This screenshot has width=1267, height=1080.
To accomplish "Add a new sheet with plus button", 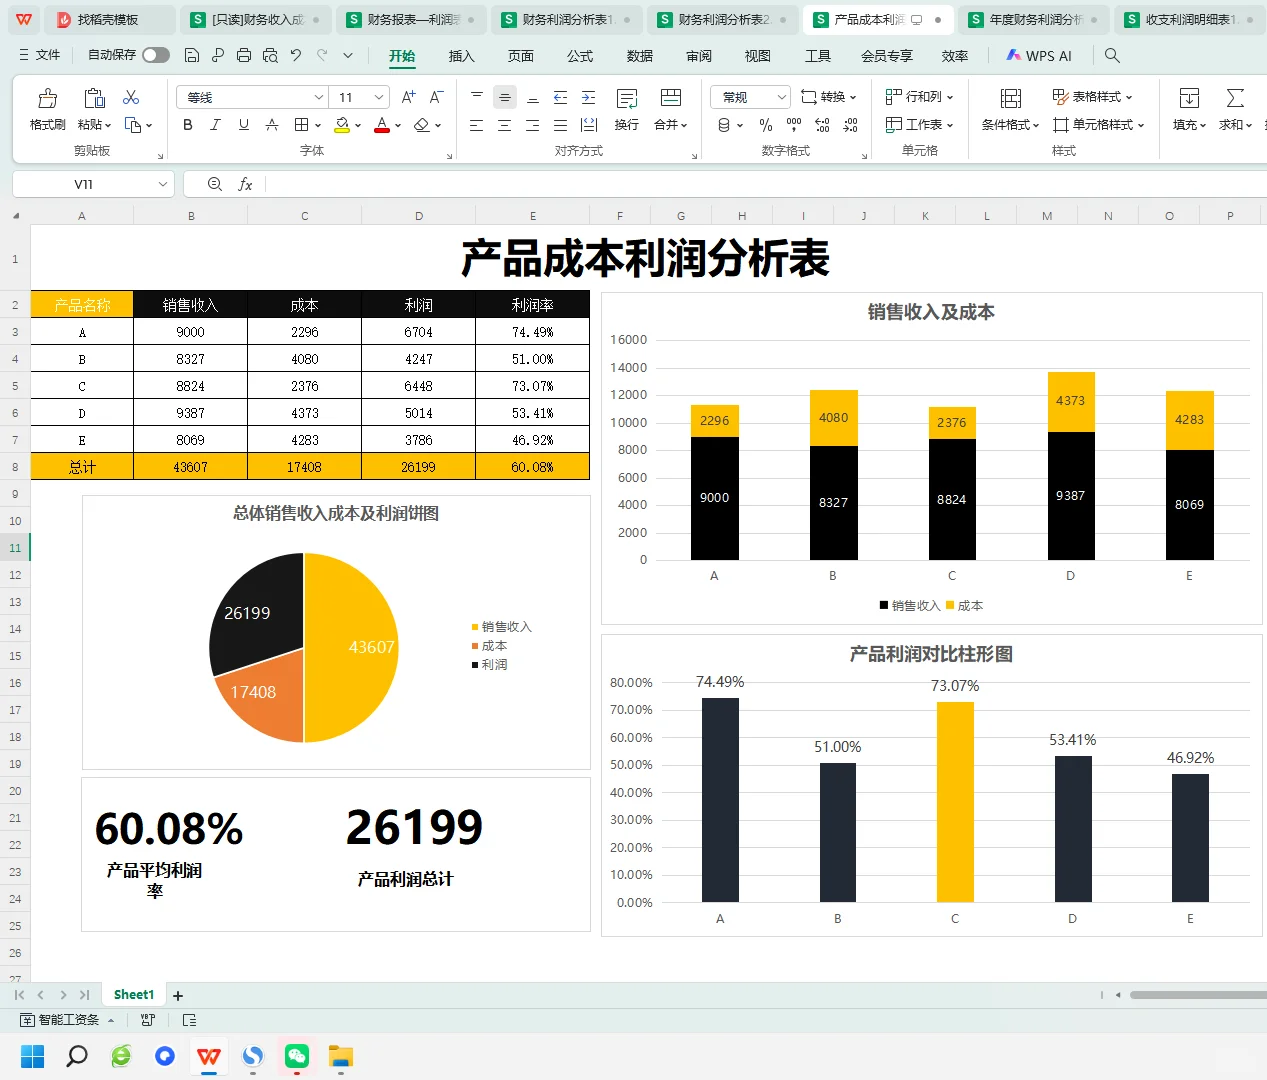I will (178, 996).
